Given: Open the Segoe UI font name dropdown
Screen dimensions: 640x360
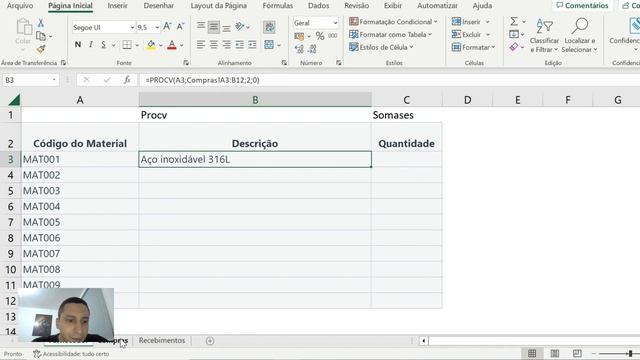Looking at the screenshot, I should [132, 27].
